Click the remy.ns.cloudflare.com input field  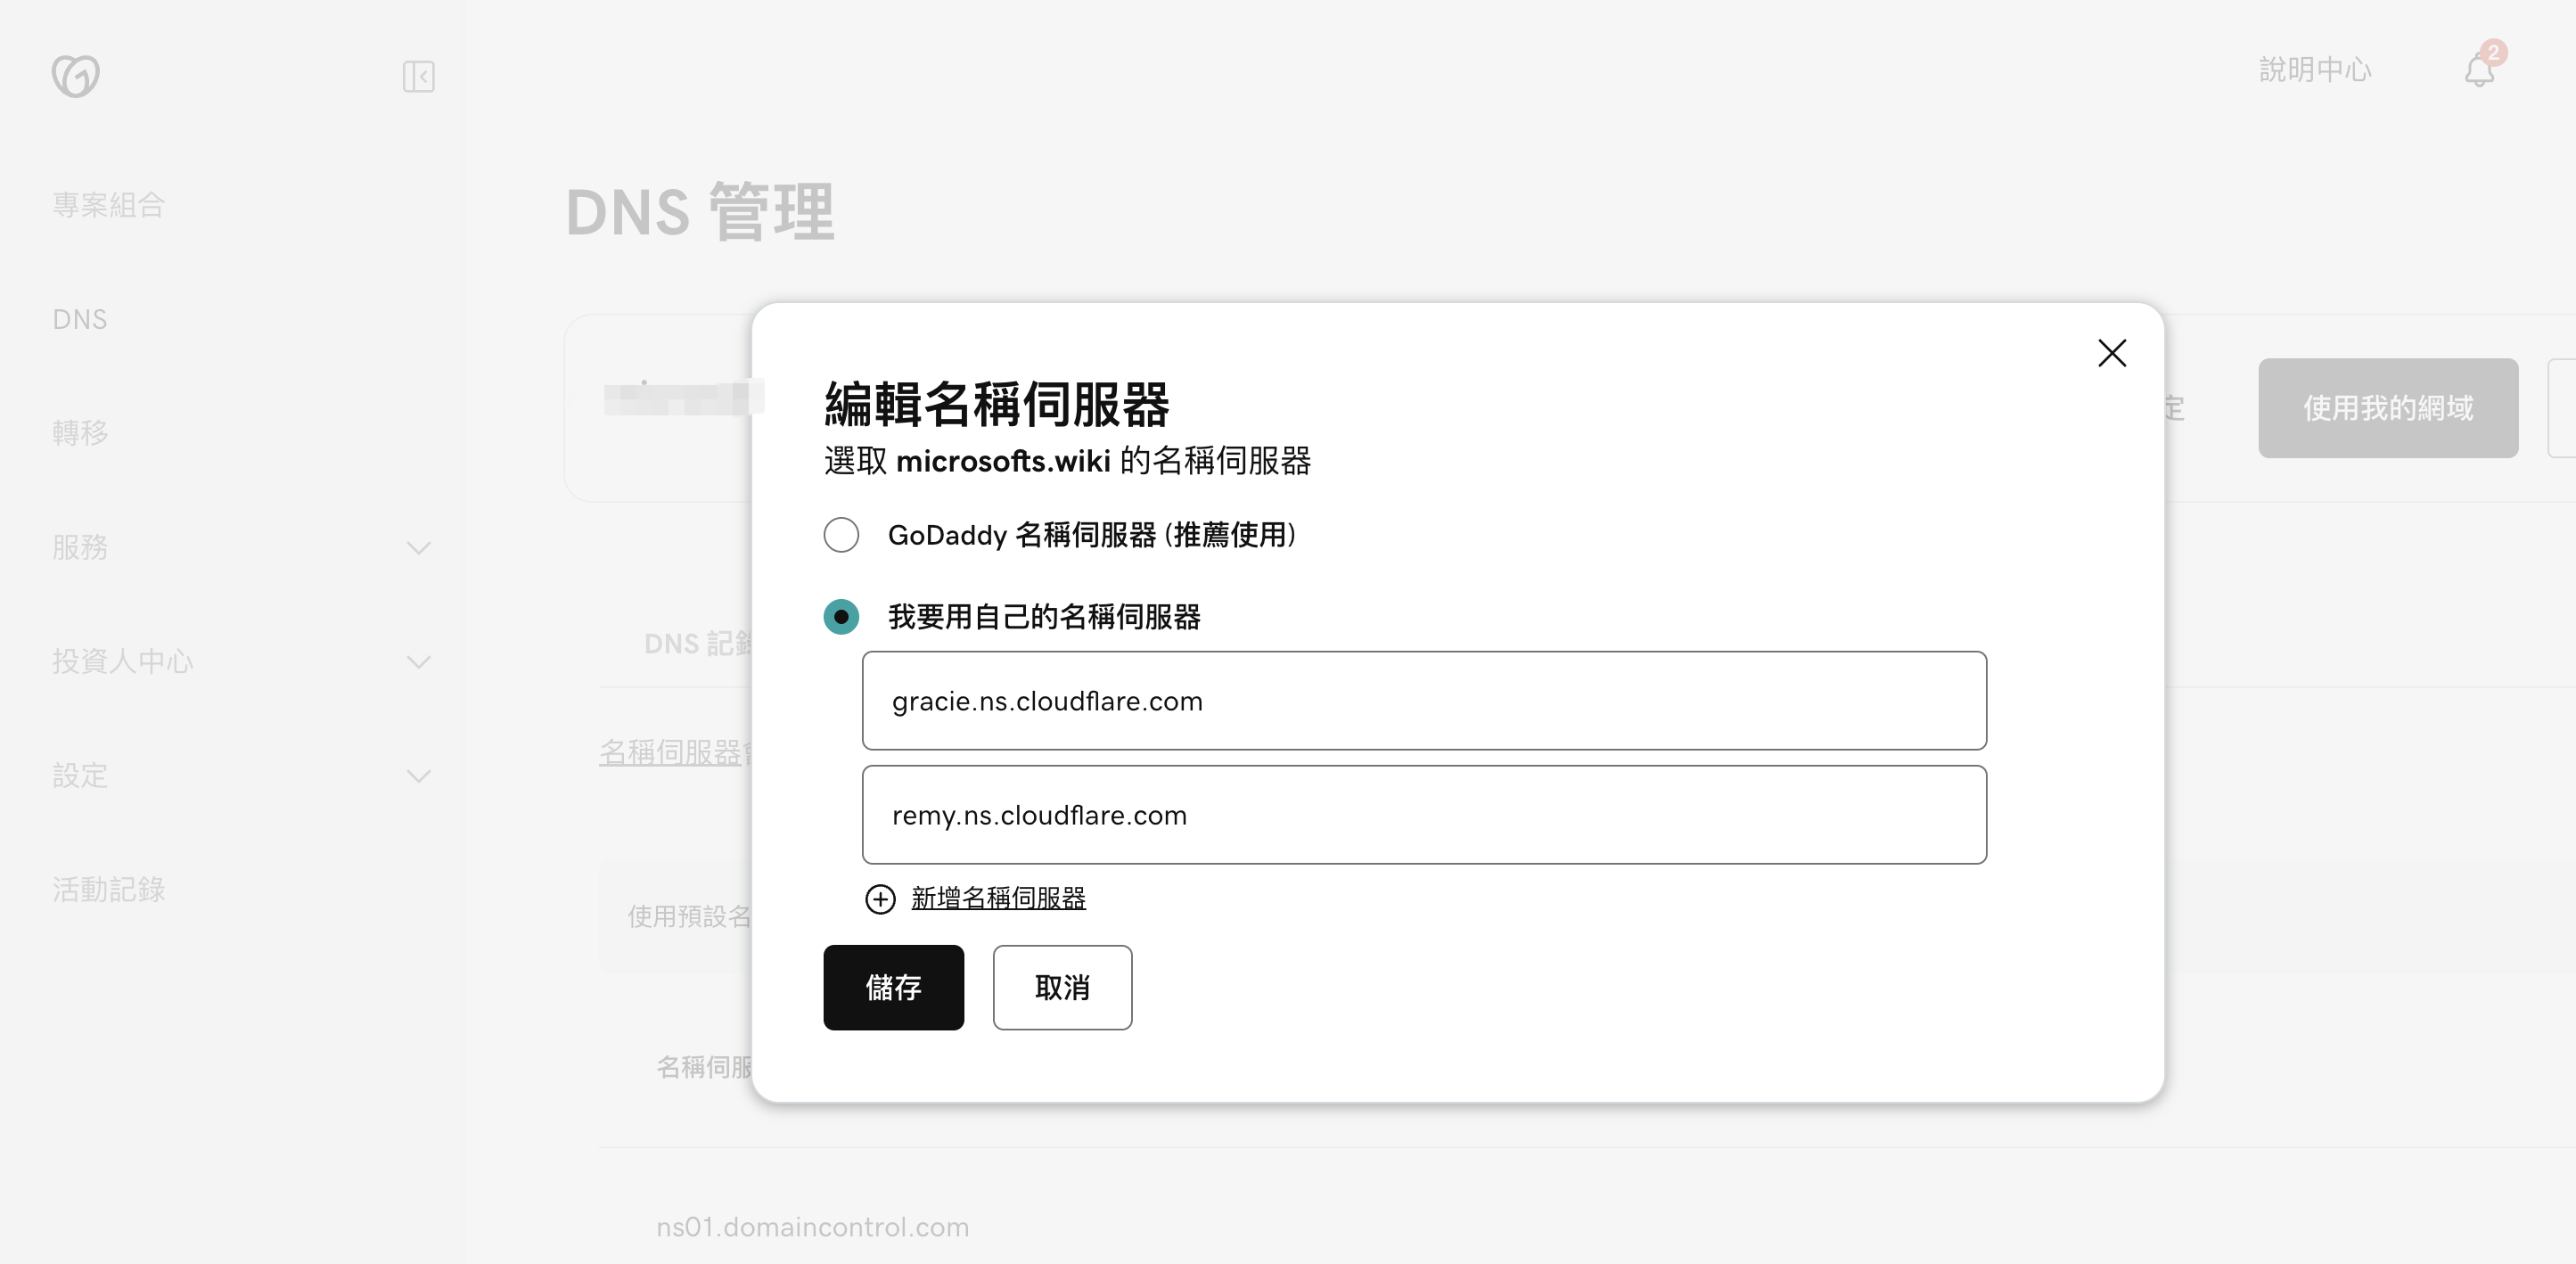[x=1423, y=815]
